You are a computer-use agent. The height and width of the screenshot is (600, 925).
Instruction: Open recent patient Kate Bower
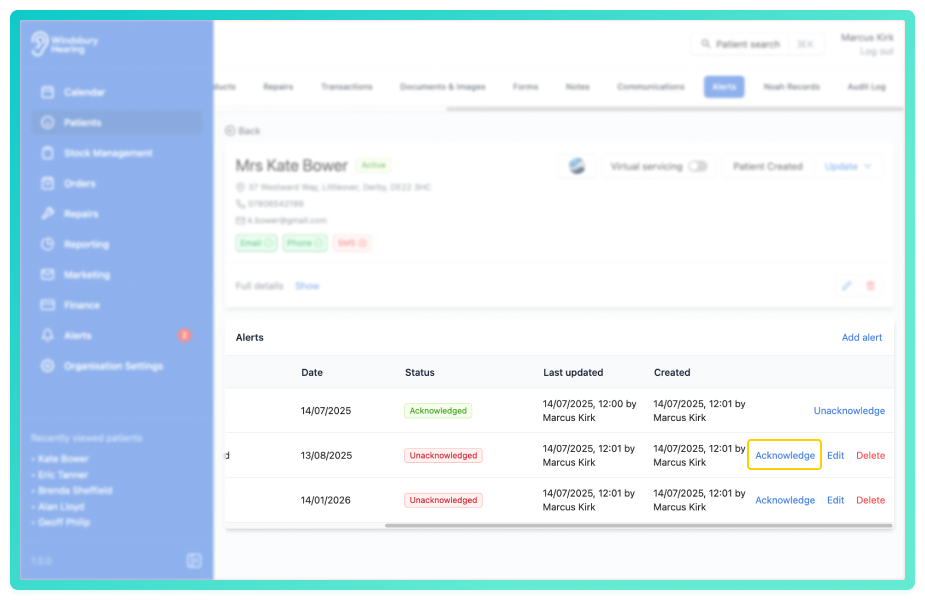63,459
